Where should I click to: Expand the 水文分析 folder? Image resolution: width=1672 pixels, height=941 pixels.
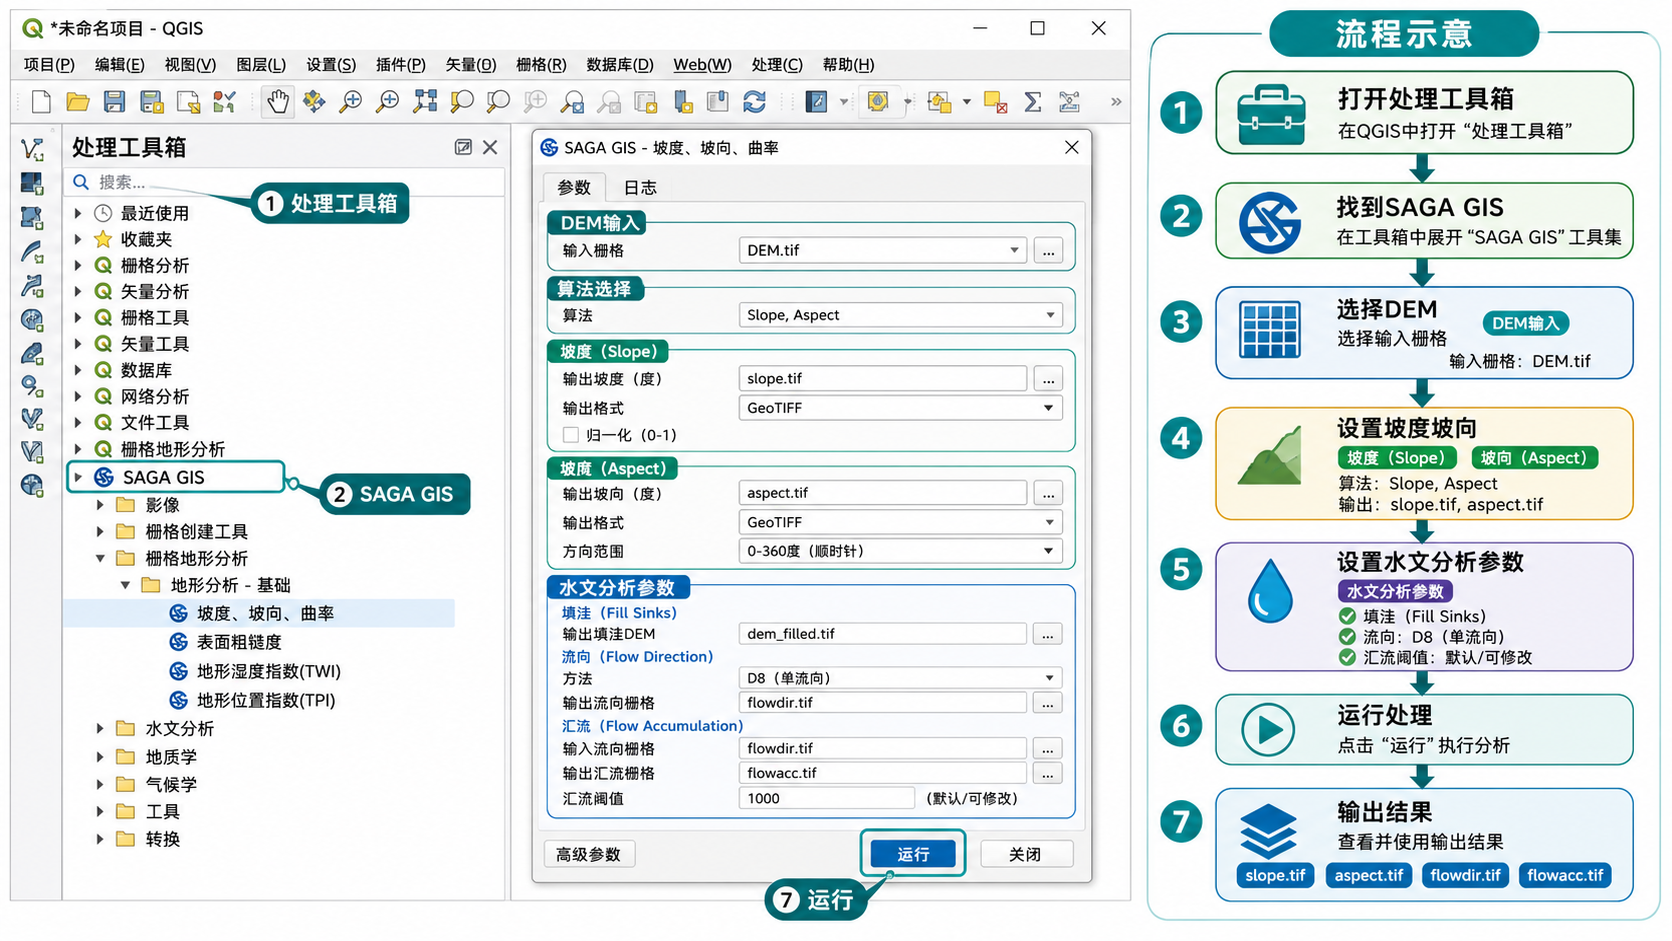pos(100,728)
